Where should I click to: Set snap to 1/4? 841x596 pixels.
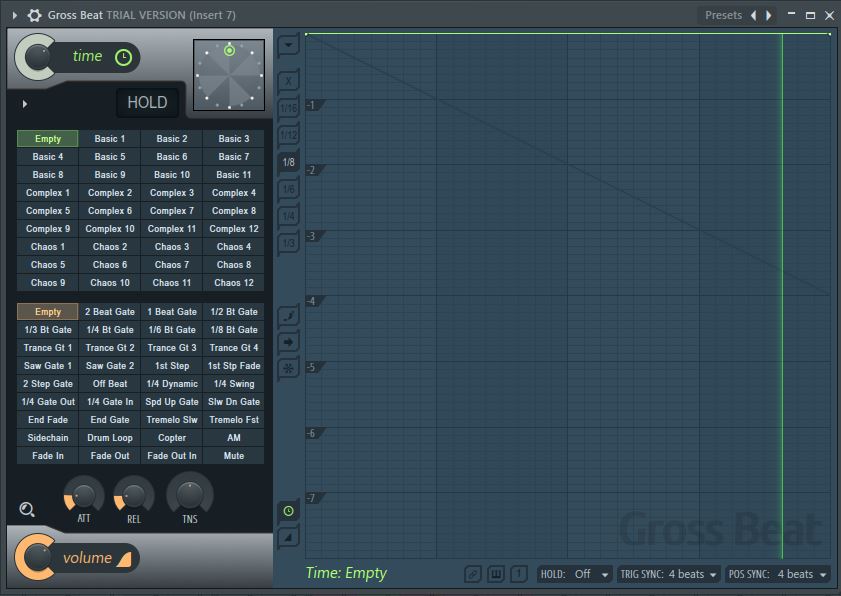289,216
